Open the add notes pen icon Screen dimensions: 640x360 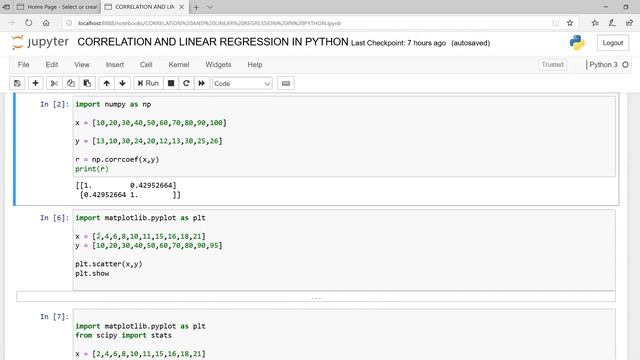612,23
